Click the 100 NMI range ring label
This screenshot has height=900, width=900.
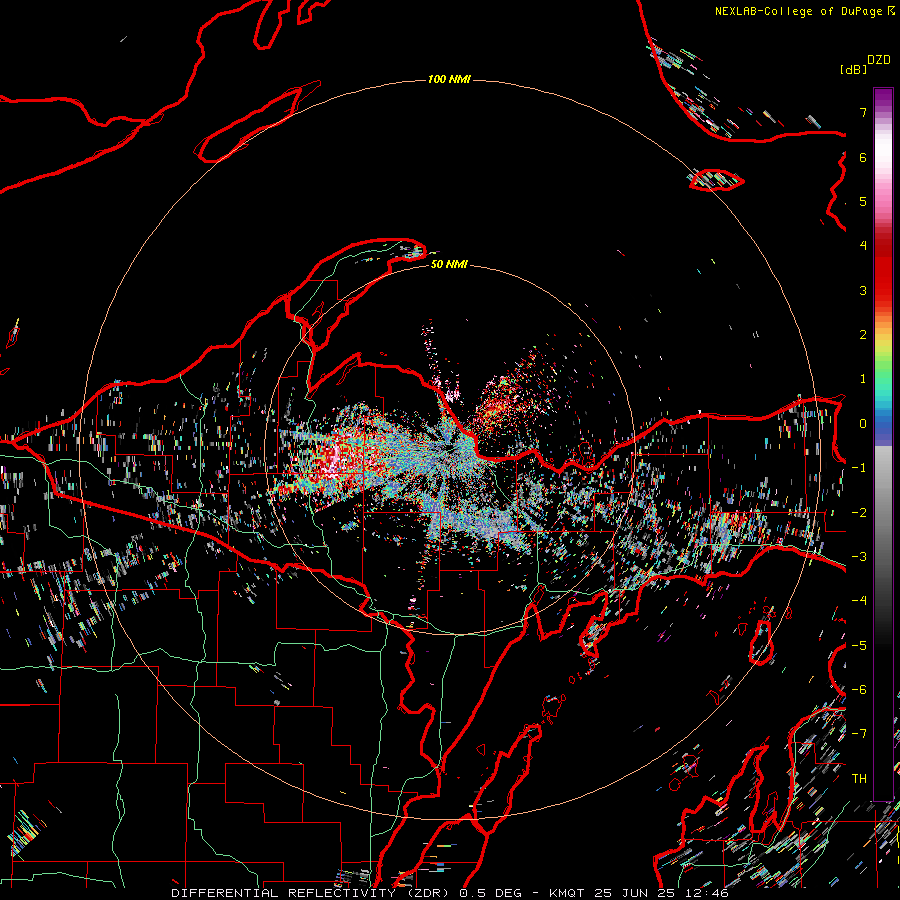click(449, 79)
